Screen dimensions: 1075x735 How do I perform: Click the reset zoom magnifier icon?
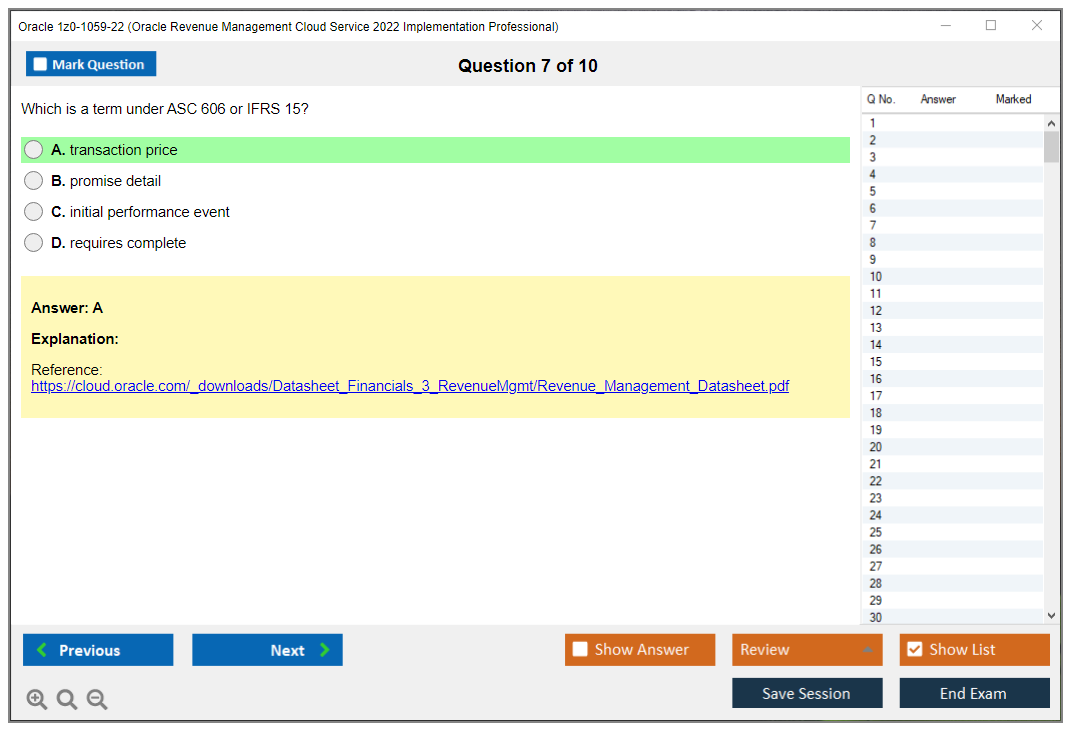click(67, 700)
